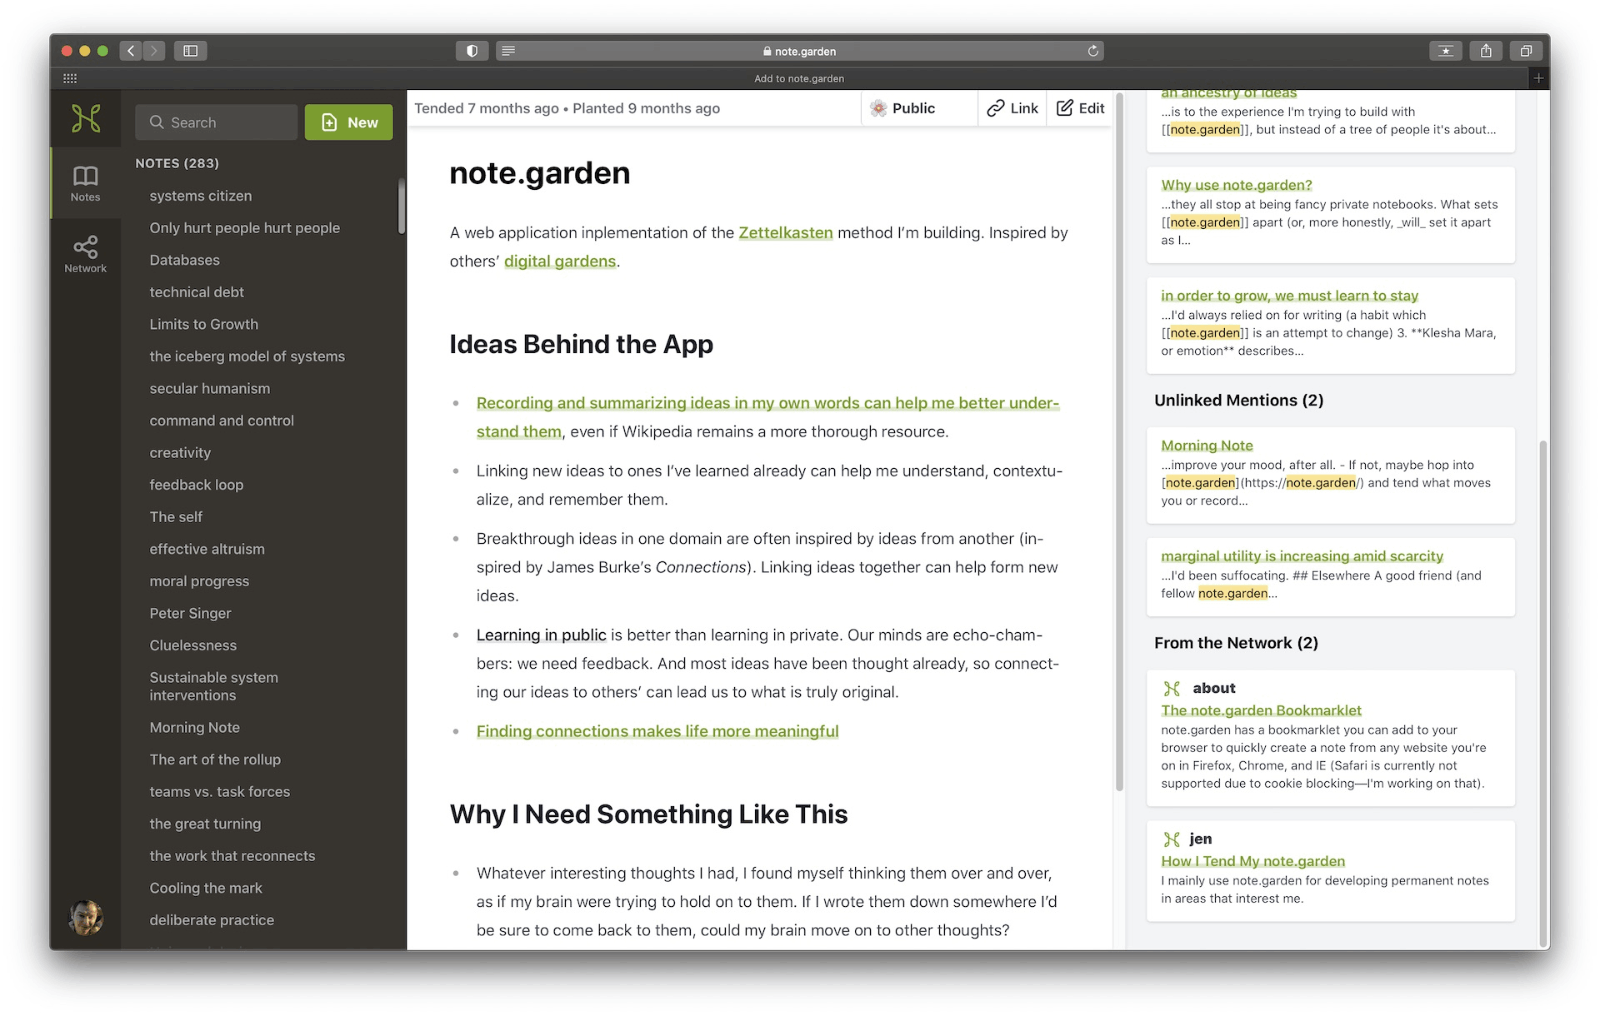Screen dimensions: 1600x1016
Task: Switch to the Notes tab
Action: pyautogui.click(x=85, y=182)
